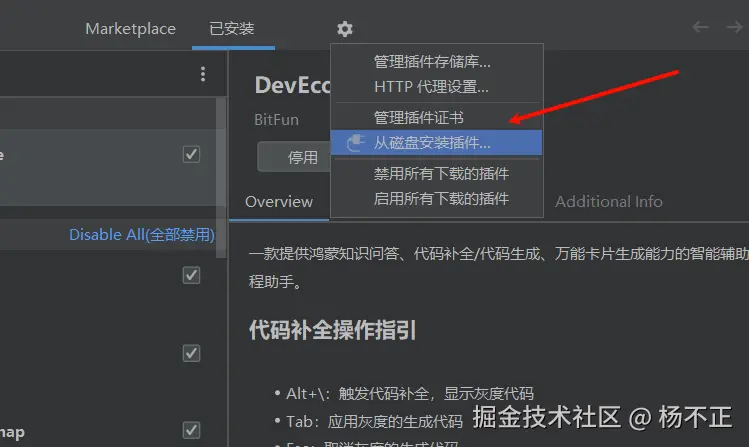Toggle the checkbox of the row ending in 'nap'
Viewport: 749px width, 447px height.
[192, 430]
